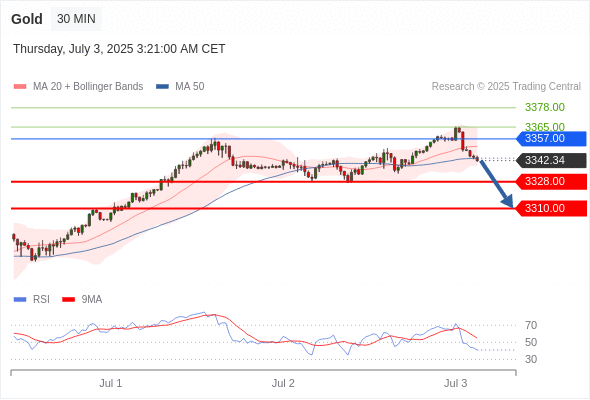Click the Jul 2 date axis label

point(283,383)
